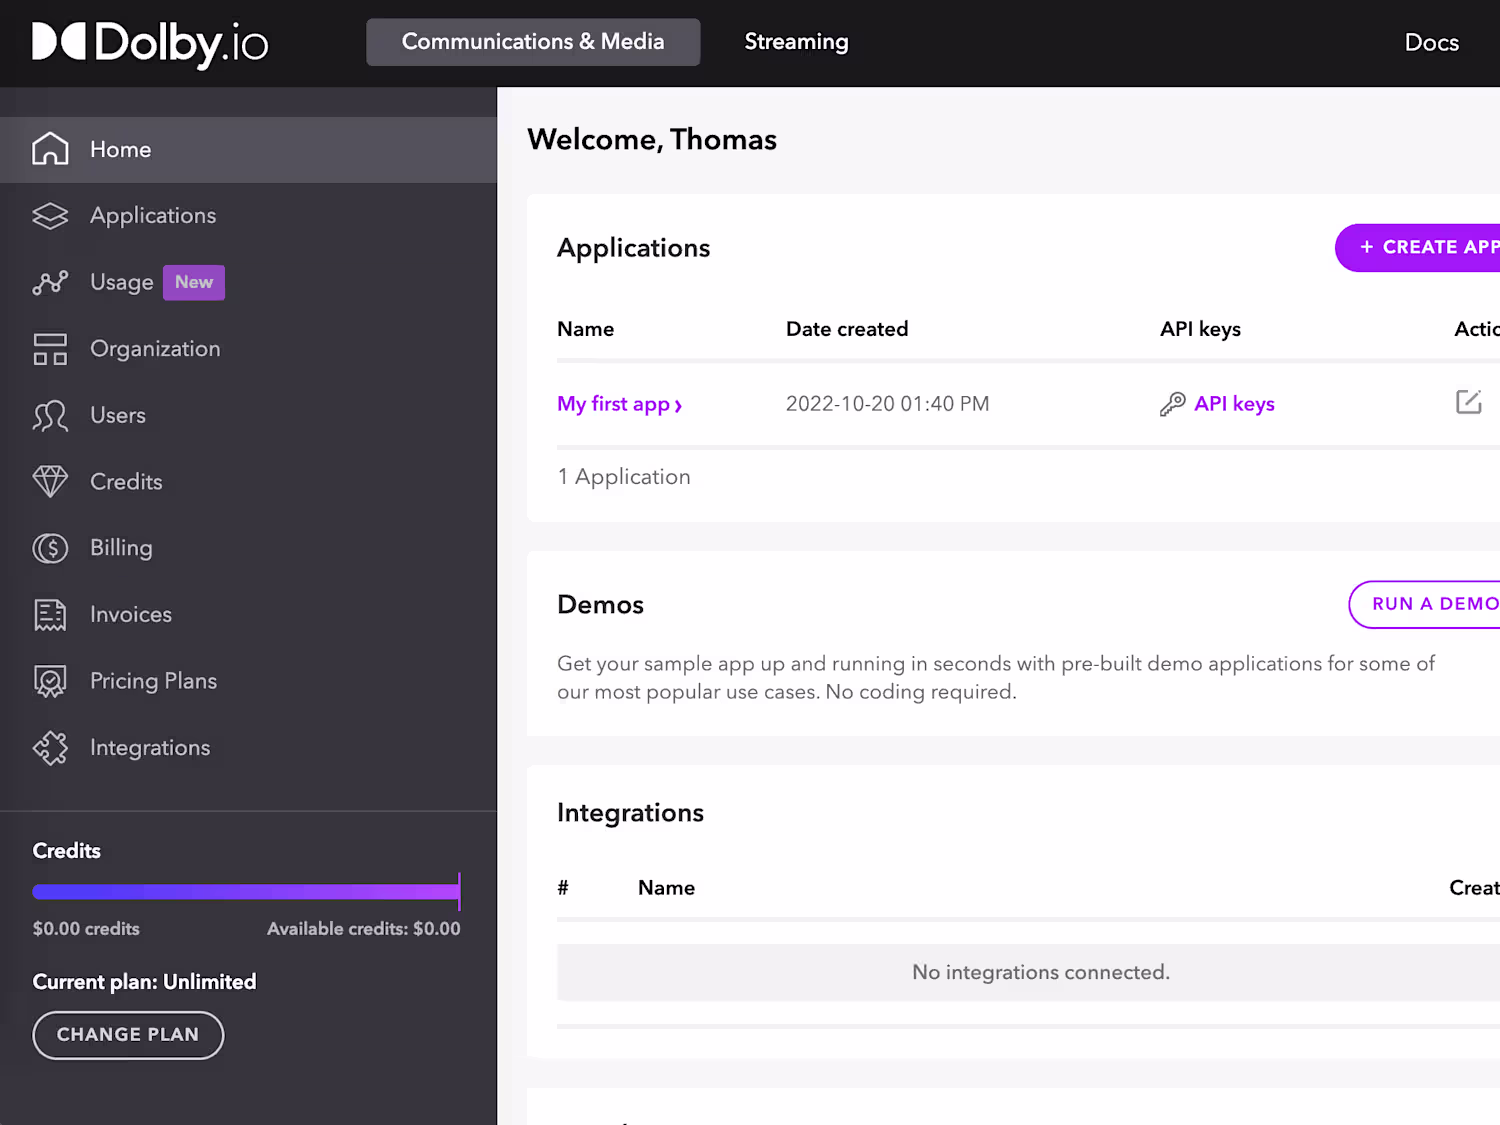Click the 1 Application count text
Screen dimensions: 1500x1125
pyautogui.click(x=624, y=477)
